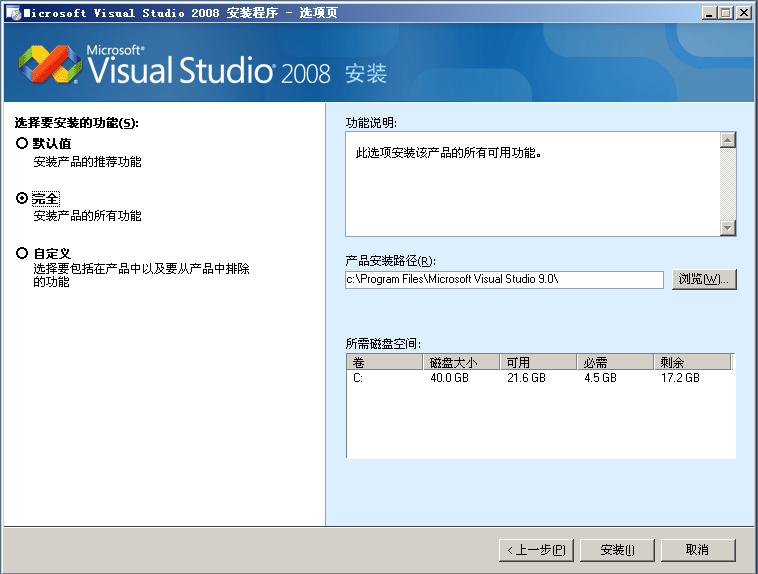
Task: Select the 默认值 radio button
Action: [x=22, y=143]
